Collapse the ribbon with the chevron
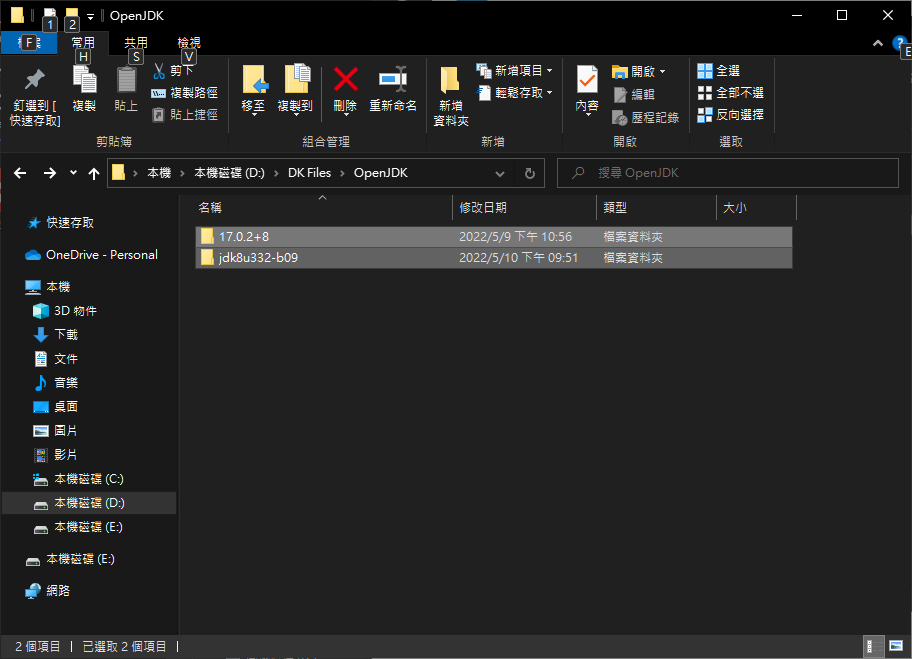The height and width of the screenshot is (659, 912). (x=878, y=43)
